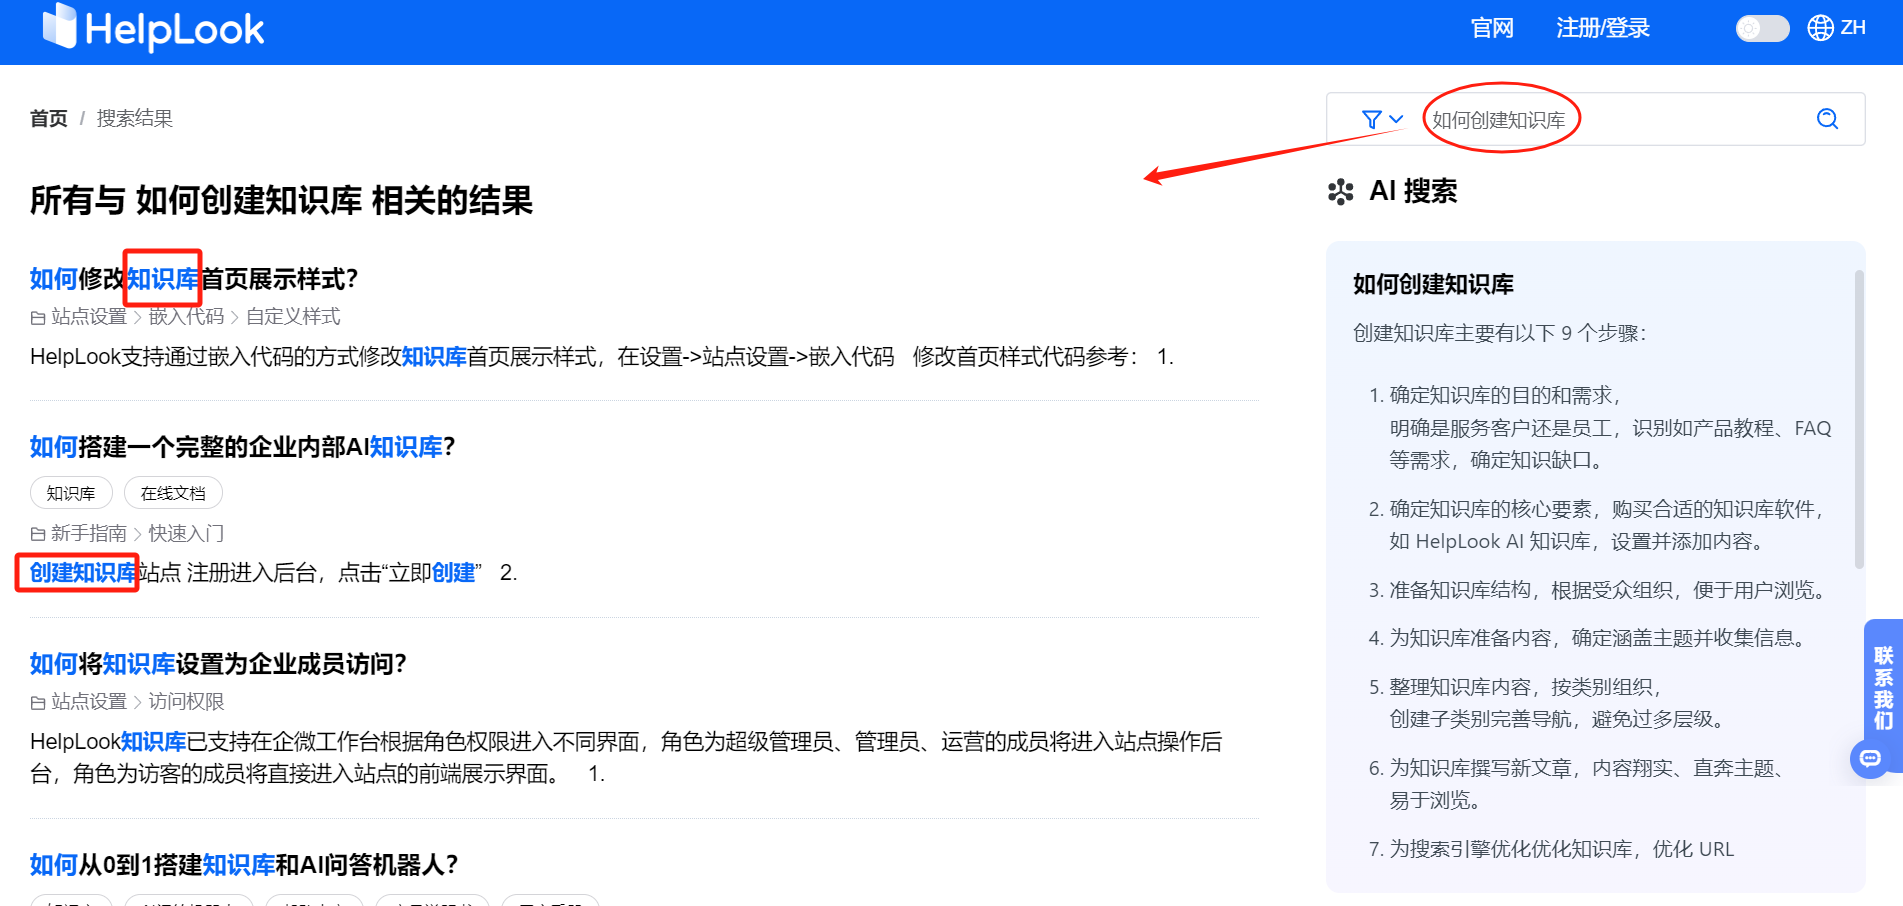Click the 嵌入代码 breadcrumb text
Viewport: 1903px width, 906px height.
[x=186, y=317]
